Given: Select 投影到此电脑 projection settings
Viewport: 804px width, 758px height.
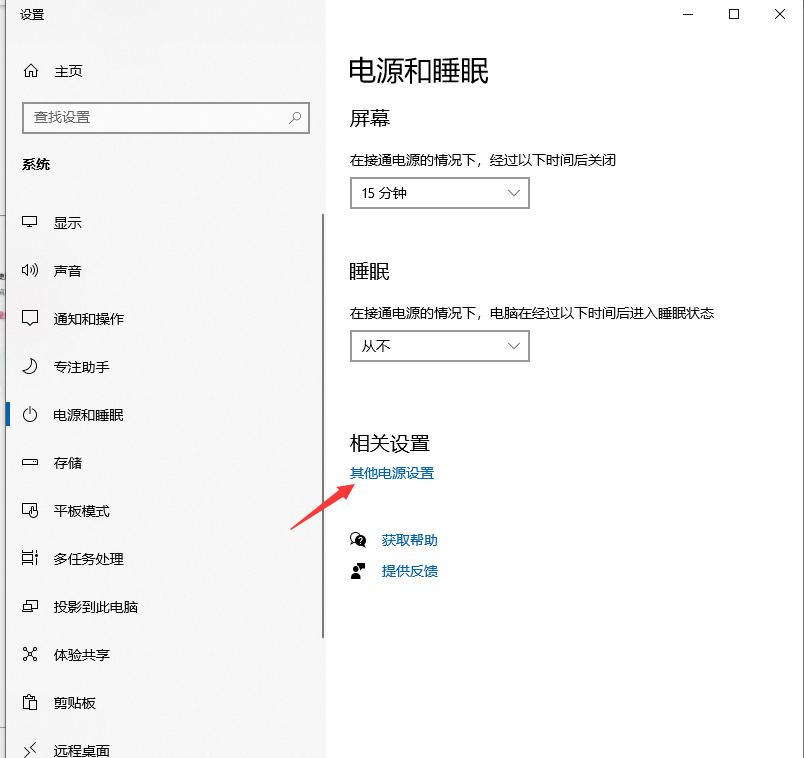Looking at the screenshot, I should click(x=29, y=606).
